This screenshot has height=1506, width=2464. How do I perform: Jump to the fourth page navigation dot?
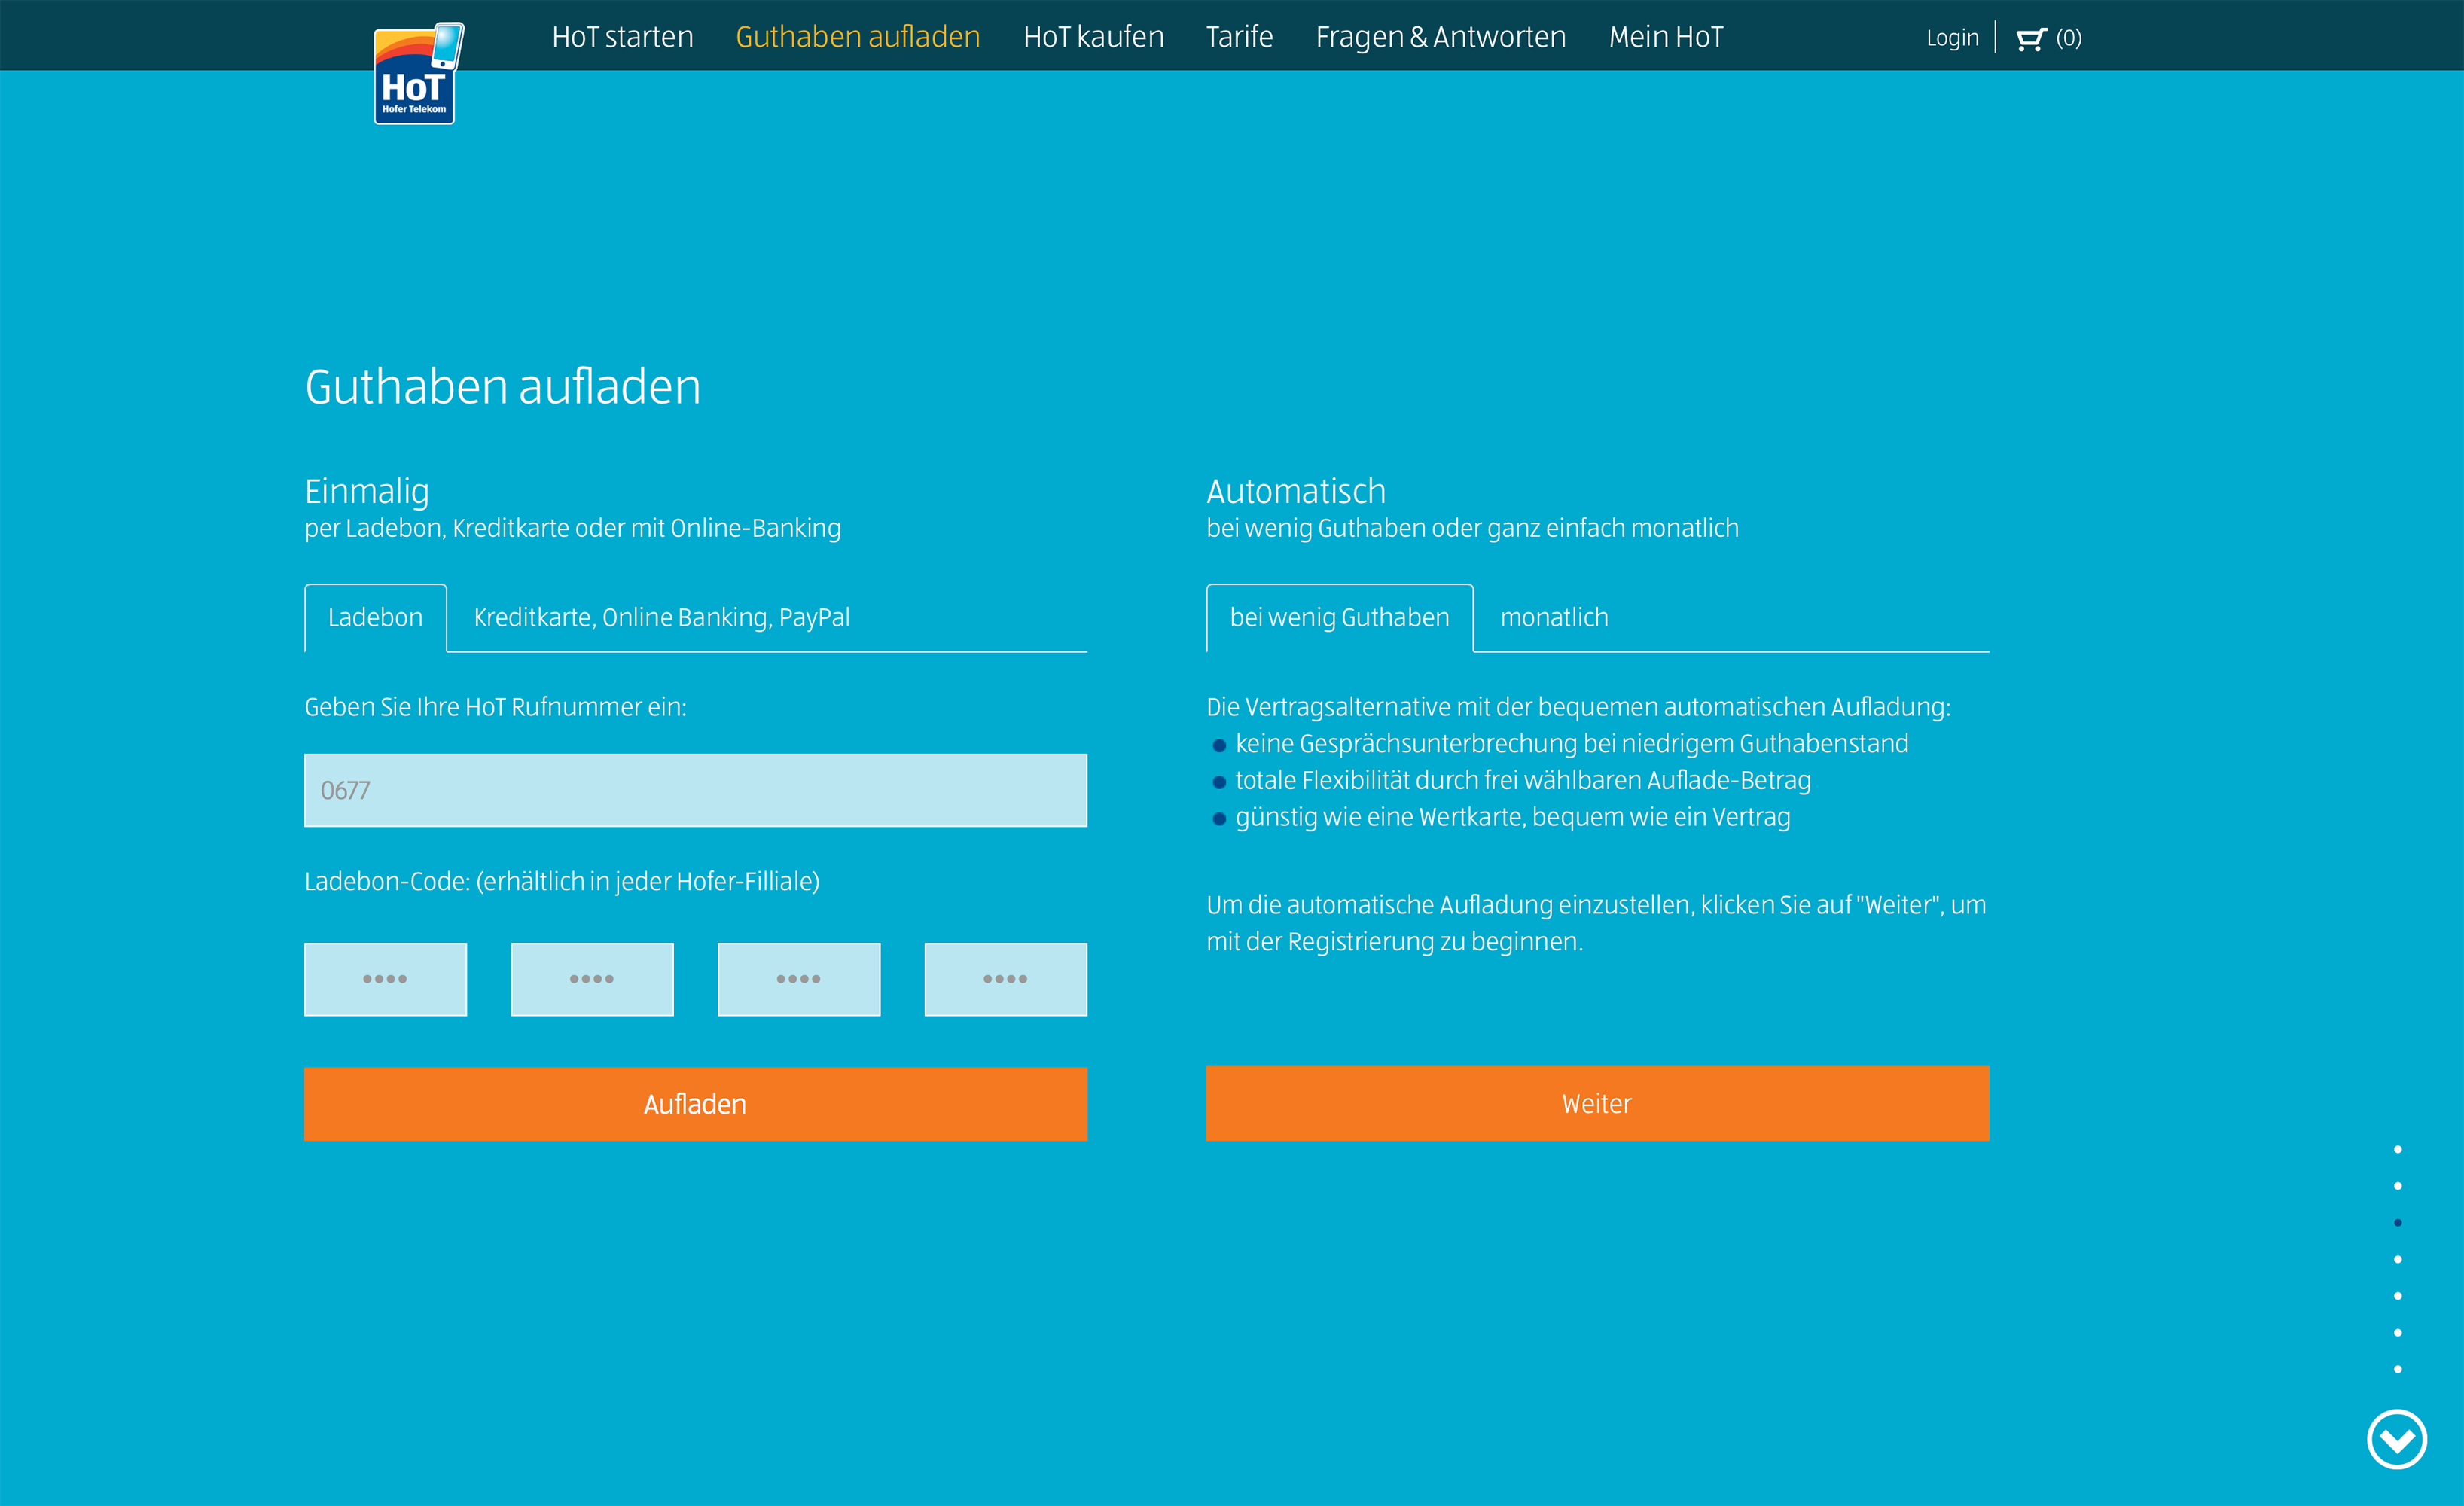click(x=2397, y=1259)
